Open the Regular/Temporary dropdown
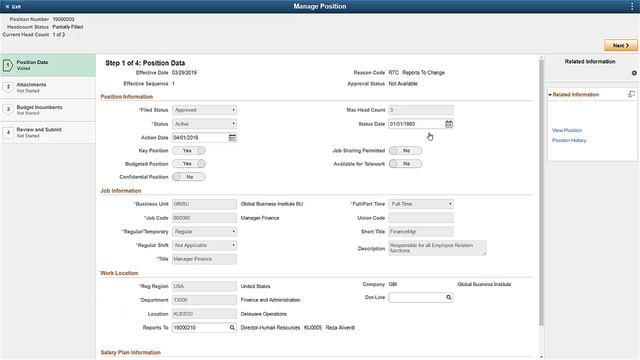 click(204, 231)
